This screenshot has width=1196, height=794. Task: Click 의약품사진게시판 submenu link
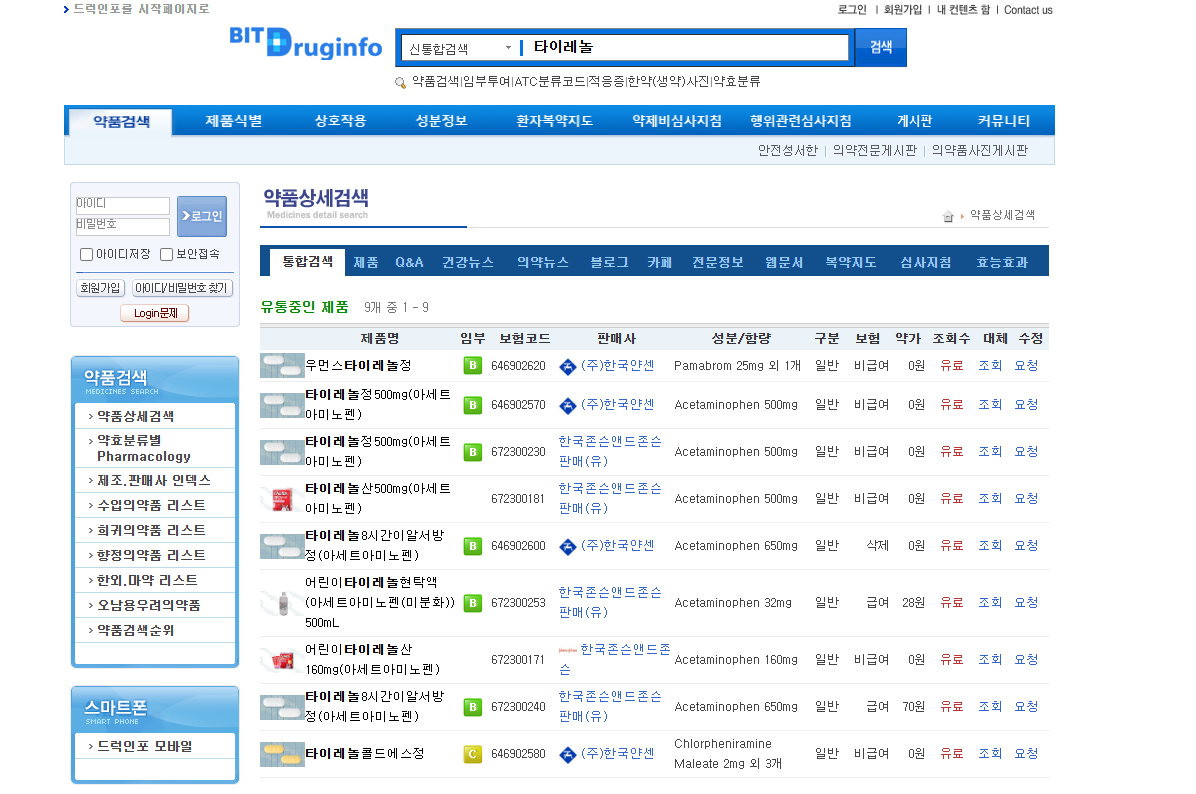(x=980, y=151)
